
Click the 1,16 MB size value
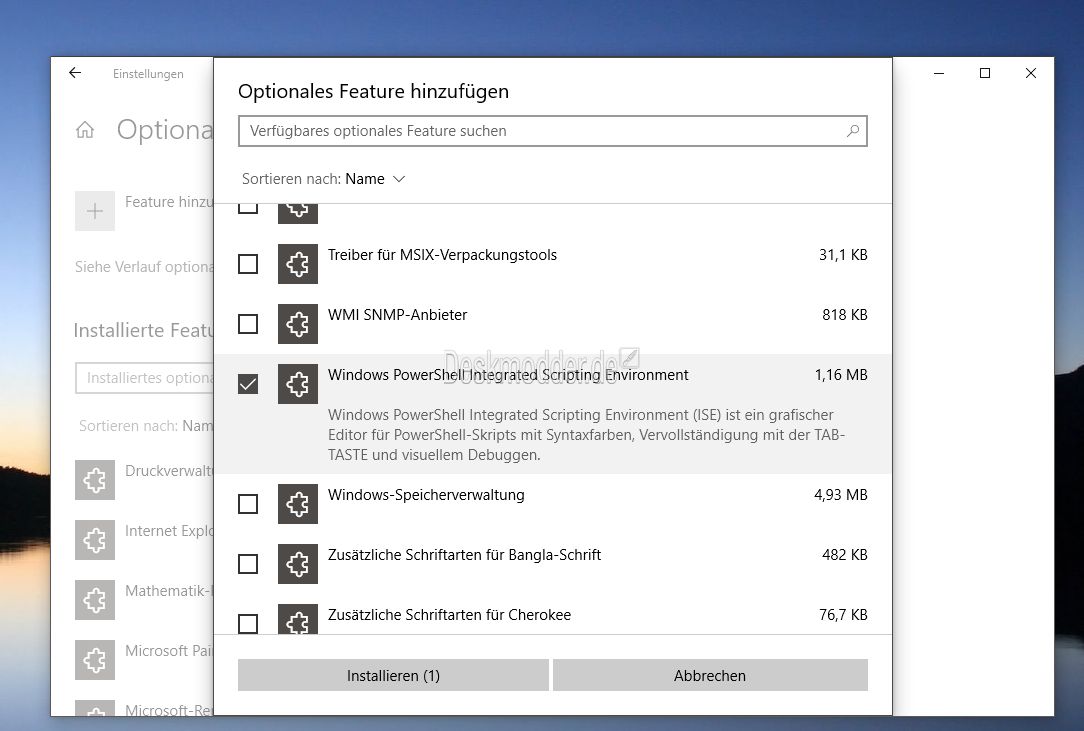click(x=841, y=375)
